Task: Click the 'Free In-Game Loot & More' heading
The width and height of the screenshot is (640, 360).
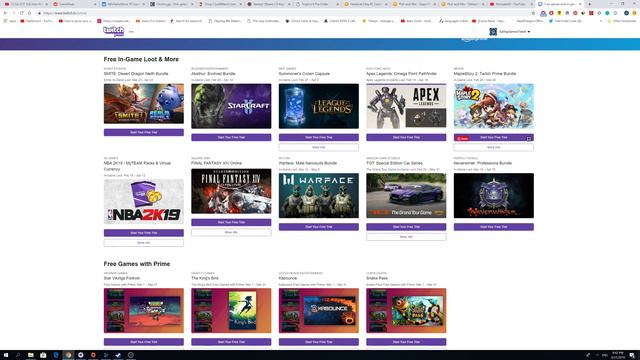Action: pos(141,60)
